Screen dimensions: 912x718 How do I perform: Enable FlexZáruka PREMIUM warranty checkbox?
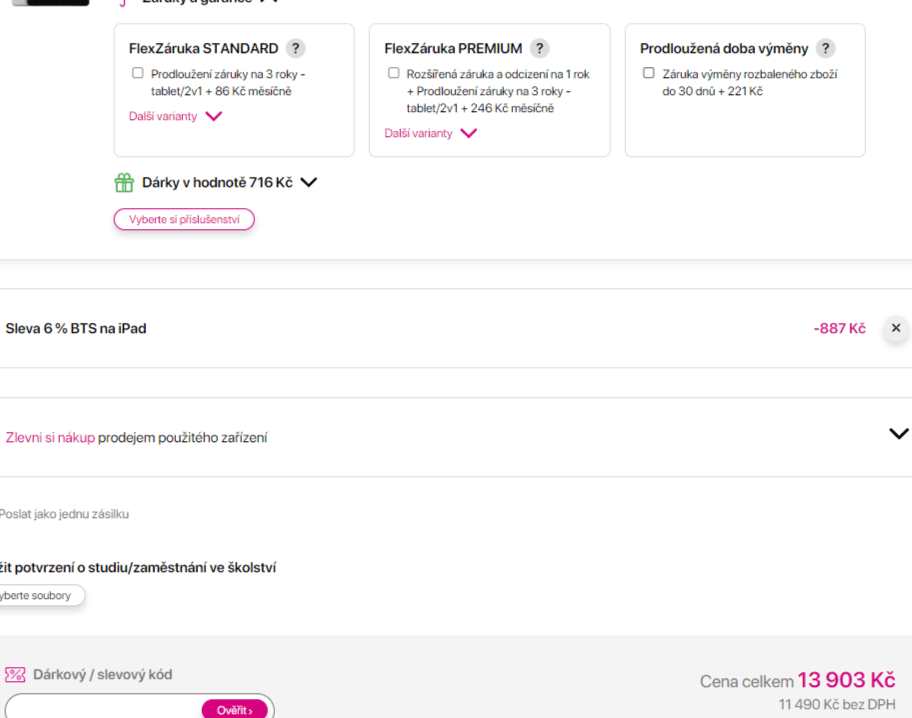pyautogui.click(x=394, y=73)
